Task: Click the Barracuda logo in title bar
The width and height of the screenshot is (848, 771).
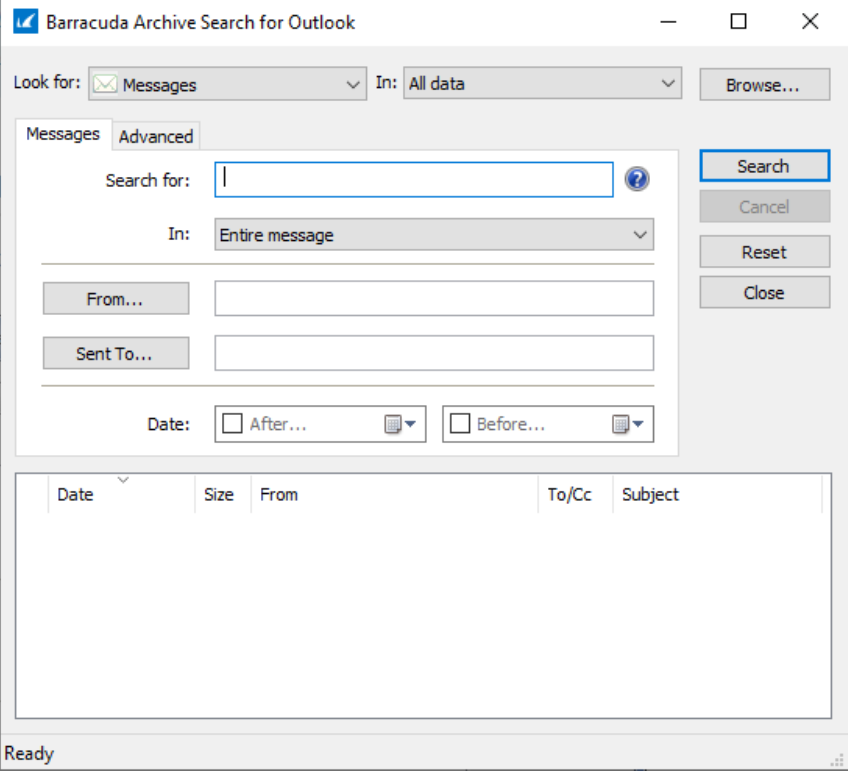Action: pyautogui.click(x=25, y=22)
